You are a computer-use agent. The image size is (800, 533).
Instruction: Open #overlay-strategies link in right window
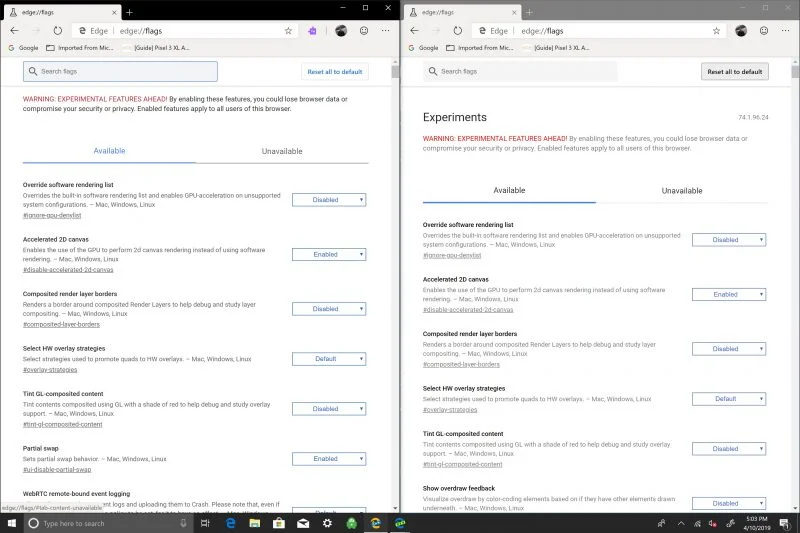[x=450, y=410]
